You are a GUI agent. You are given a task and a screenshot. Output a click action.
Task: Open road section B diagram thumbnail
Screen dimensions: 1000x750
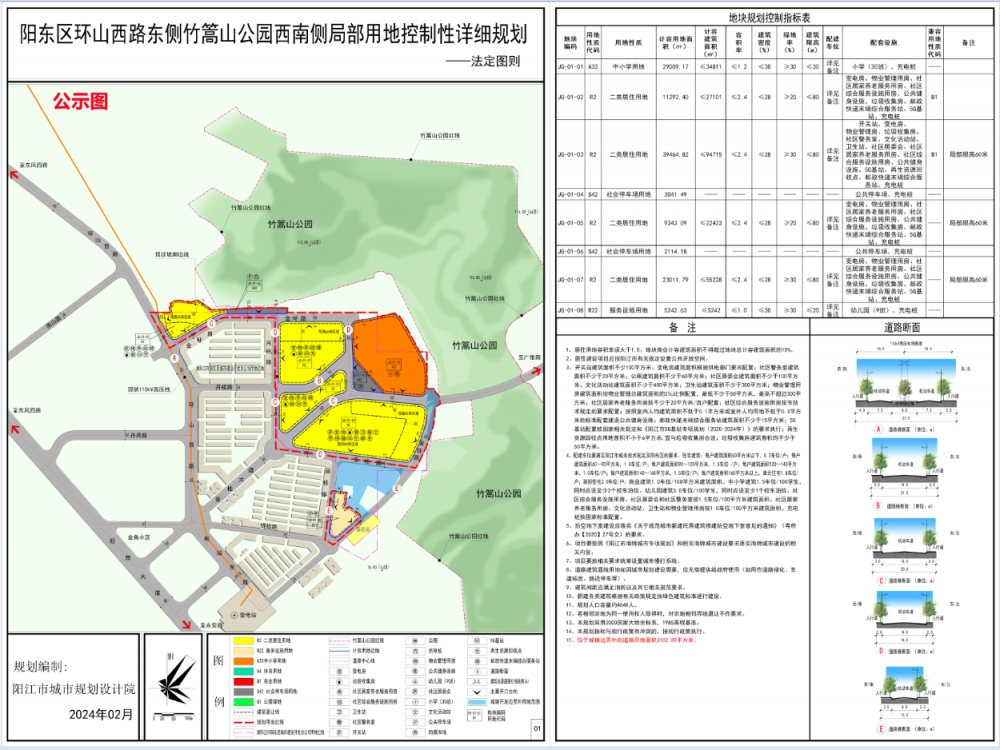(904, 471)
